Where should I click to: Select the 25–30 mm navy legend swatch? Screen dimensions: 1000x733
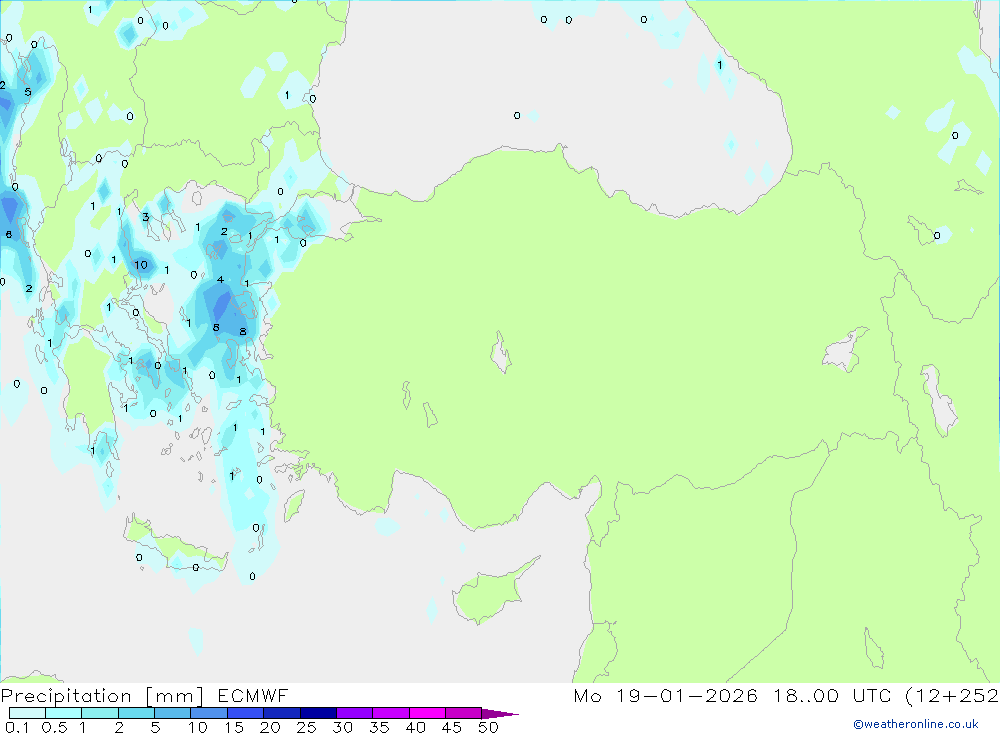click(318, 713)
